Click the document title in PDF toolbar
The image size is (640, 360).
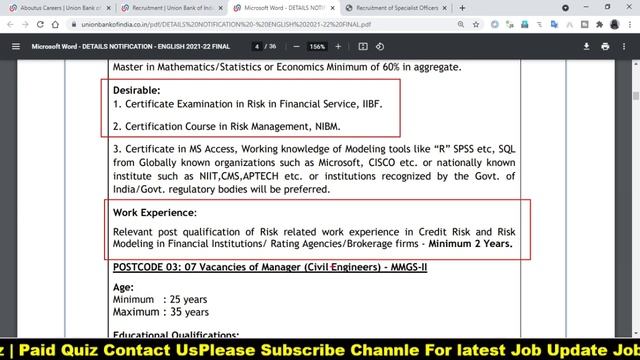(131, 47)
